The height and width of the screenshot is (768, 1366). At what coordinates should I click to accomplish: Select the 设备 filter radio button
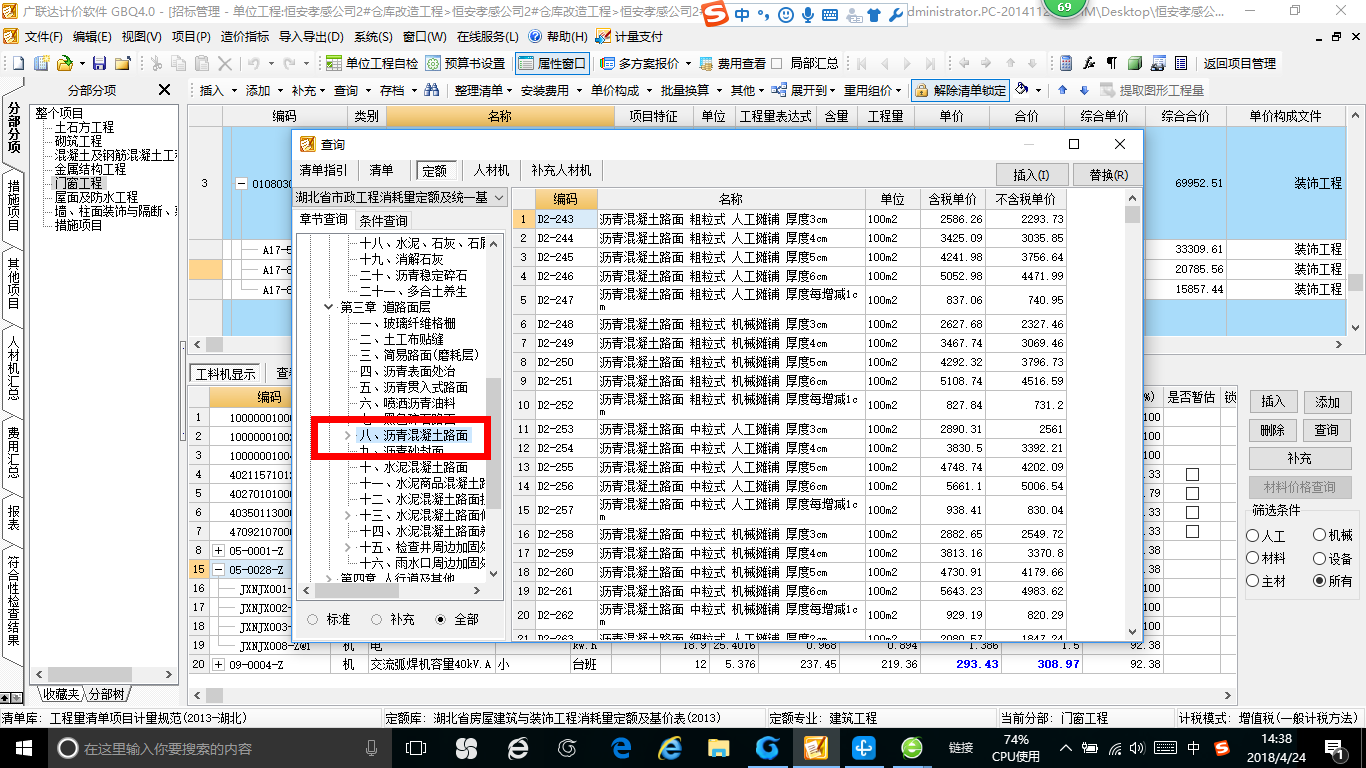[1319, 558]
